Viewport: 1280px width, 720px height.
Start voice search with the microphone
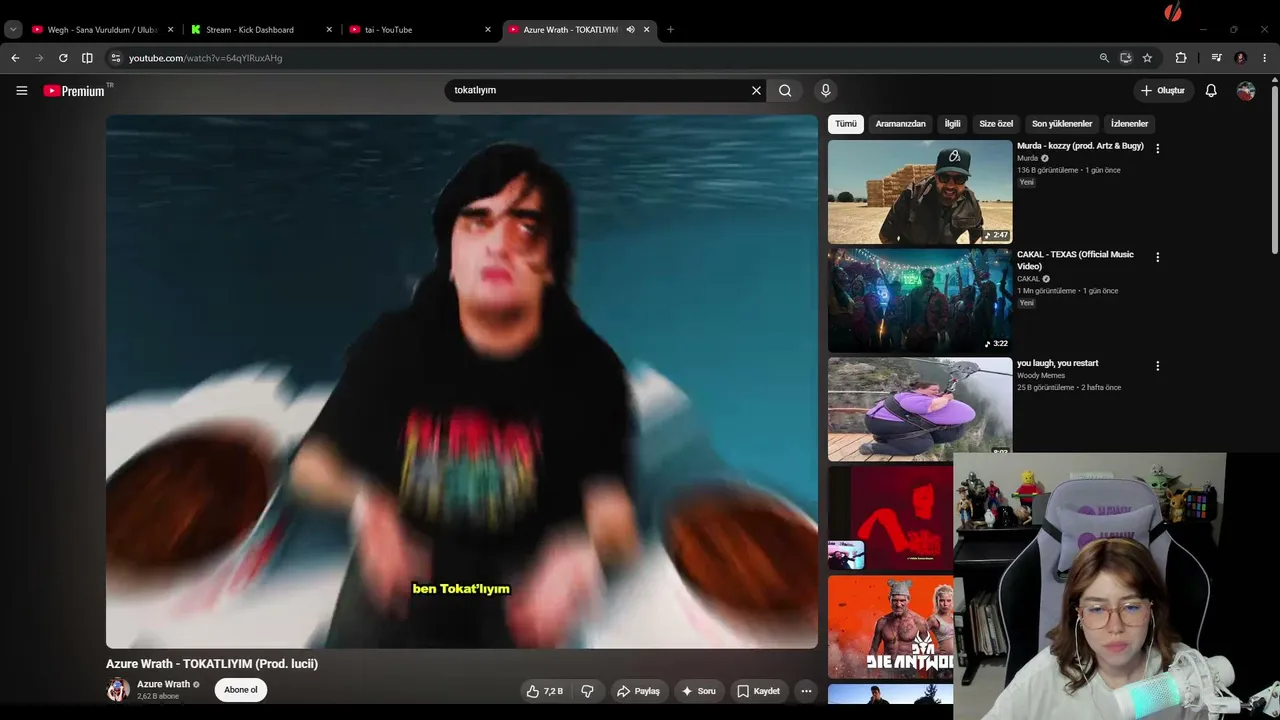pyautogui.click(x=825, y=90)
